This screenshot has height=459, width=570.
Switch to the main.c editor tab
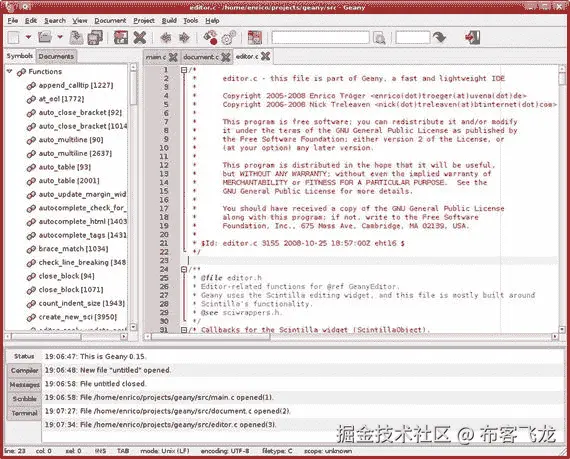(x=156, y=57)
